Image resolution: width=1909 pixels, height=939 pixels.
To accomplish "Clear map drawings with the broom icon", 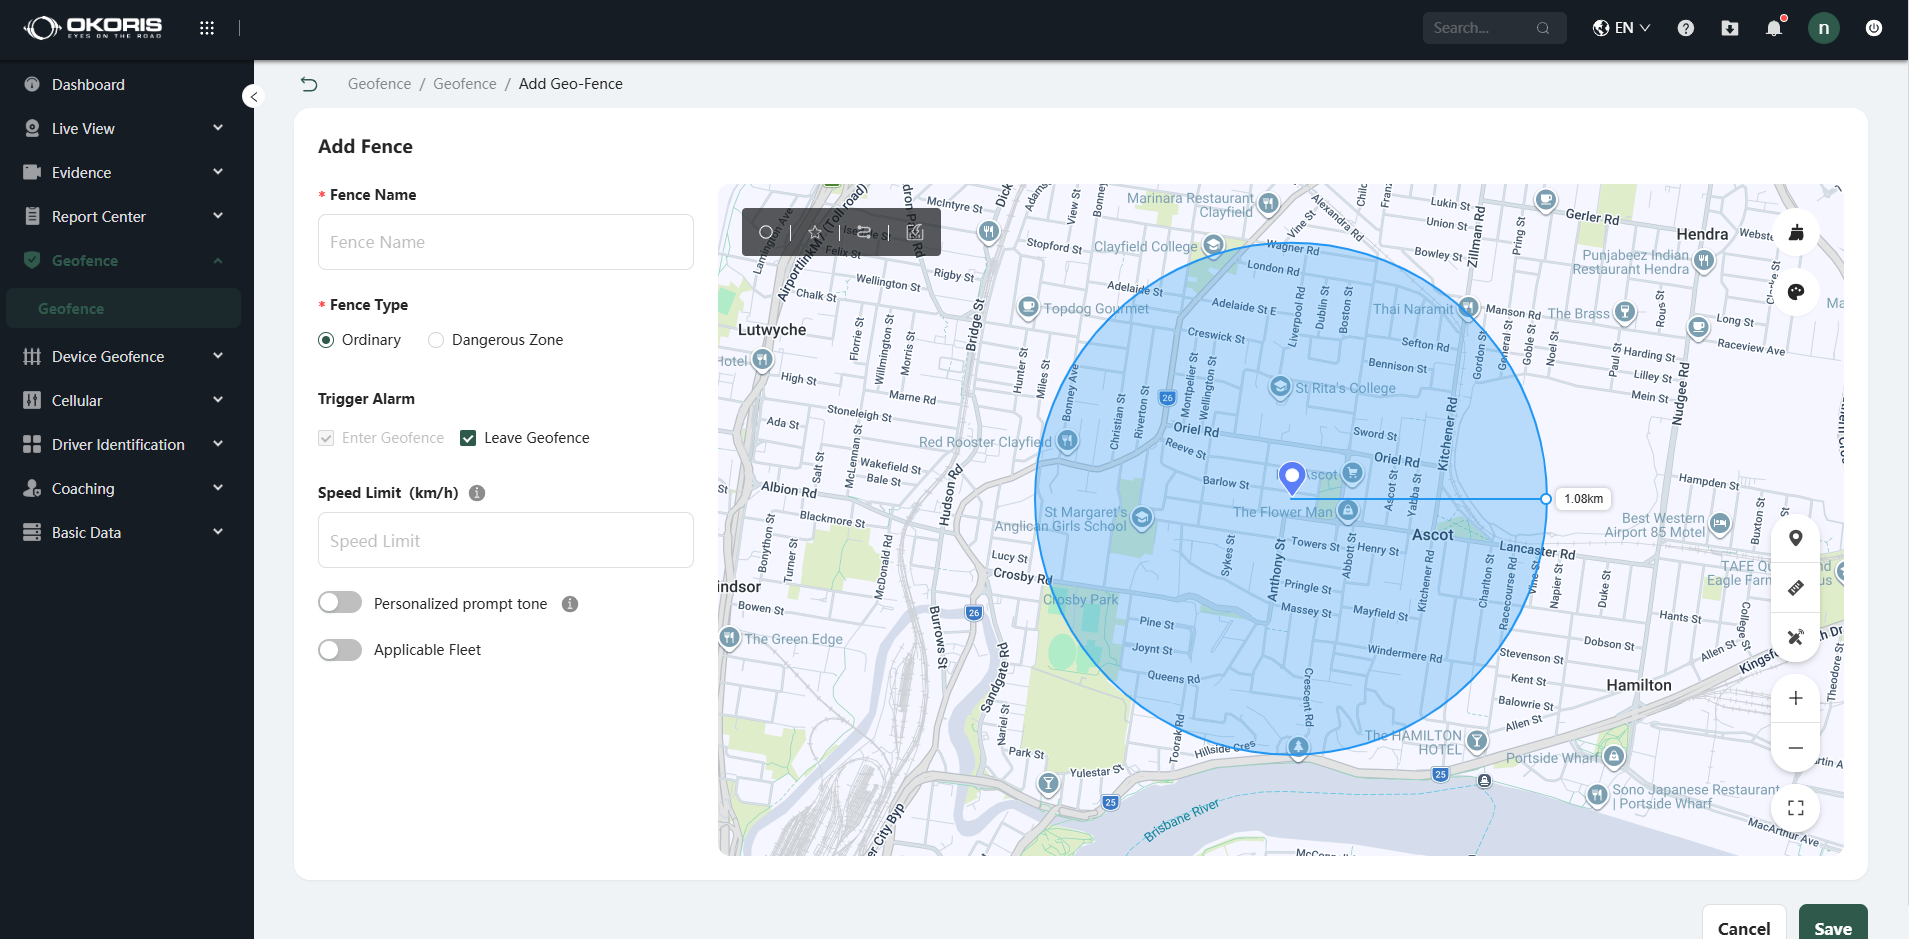I will (x=1796, y=233).
